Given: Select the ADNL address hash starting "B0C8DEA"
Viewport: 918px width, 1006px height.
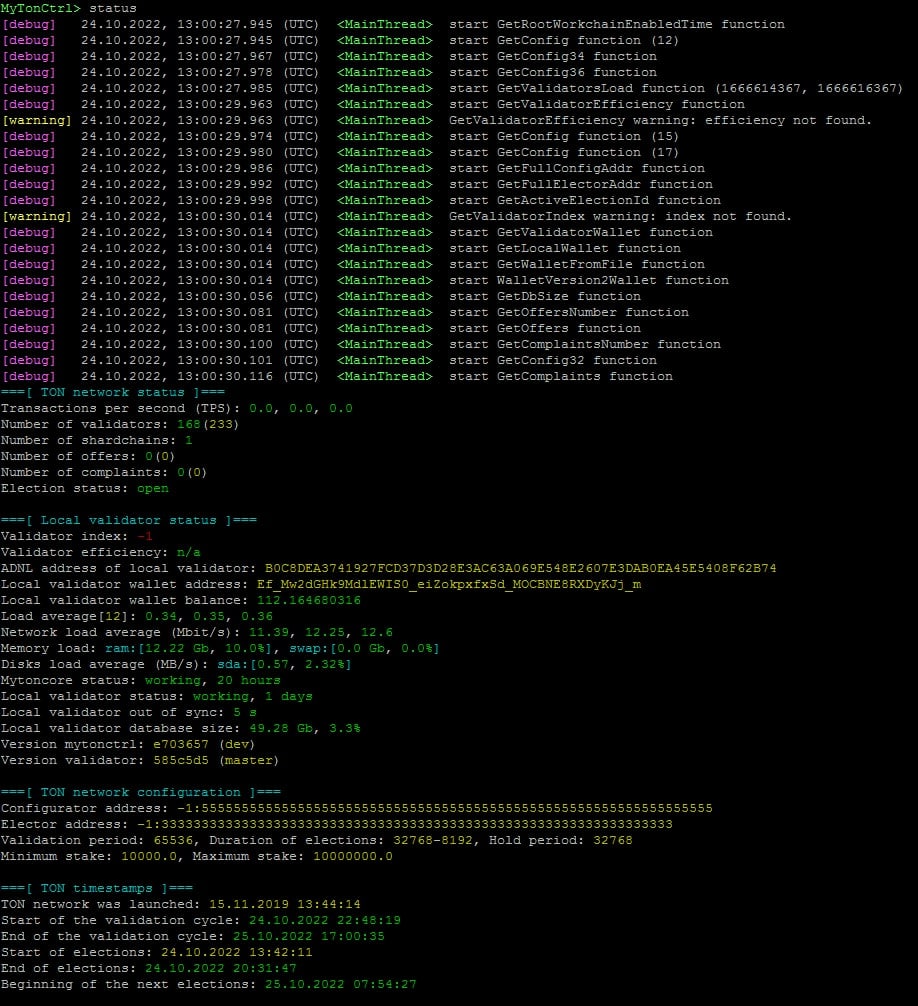Looking at the screenshot, I should (520, 569).
